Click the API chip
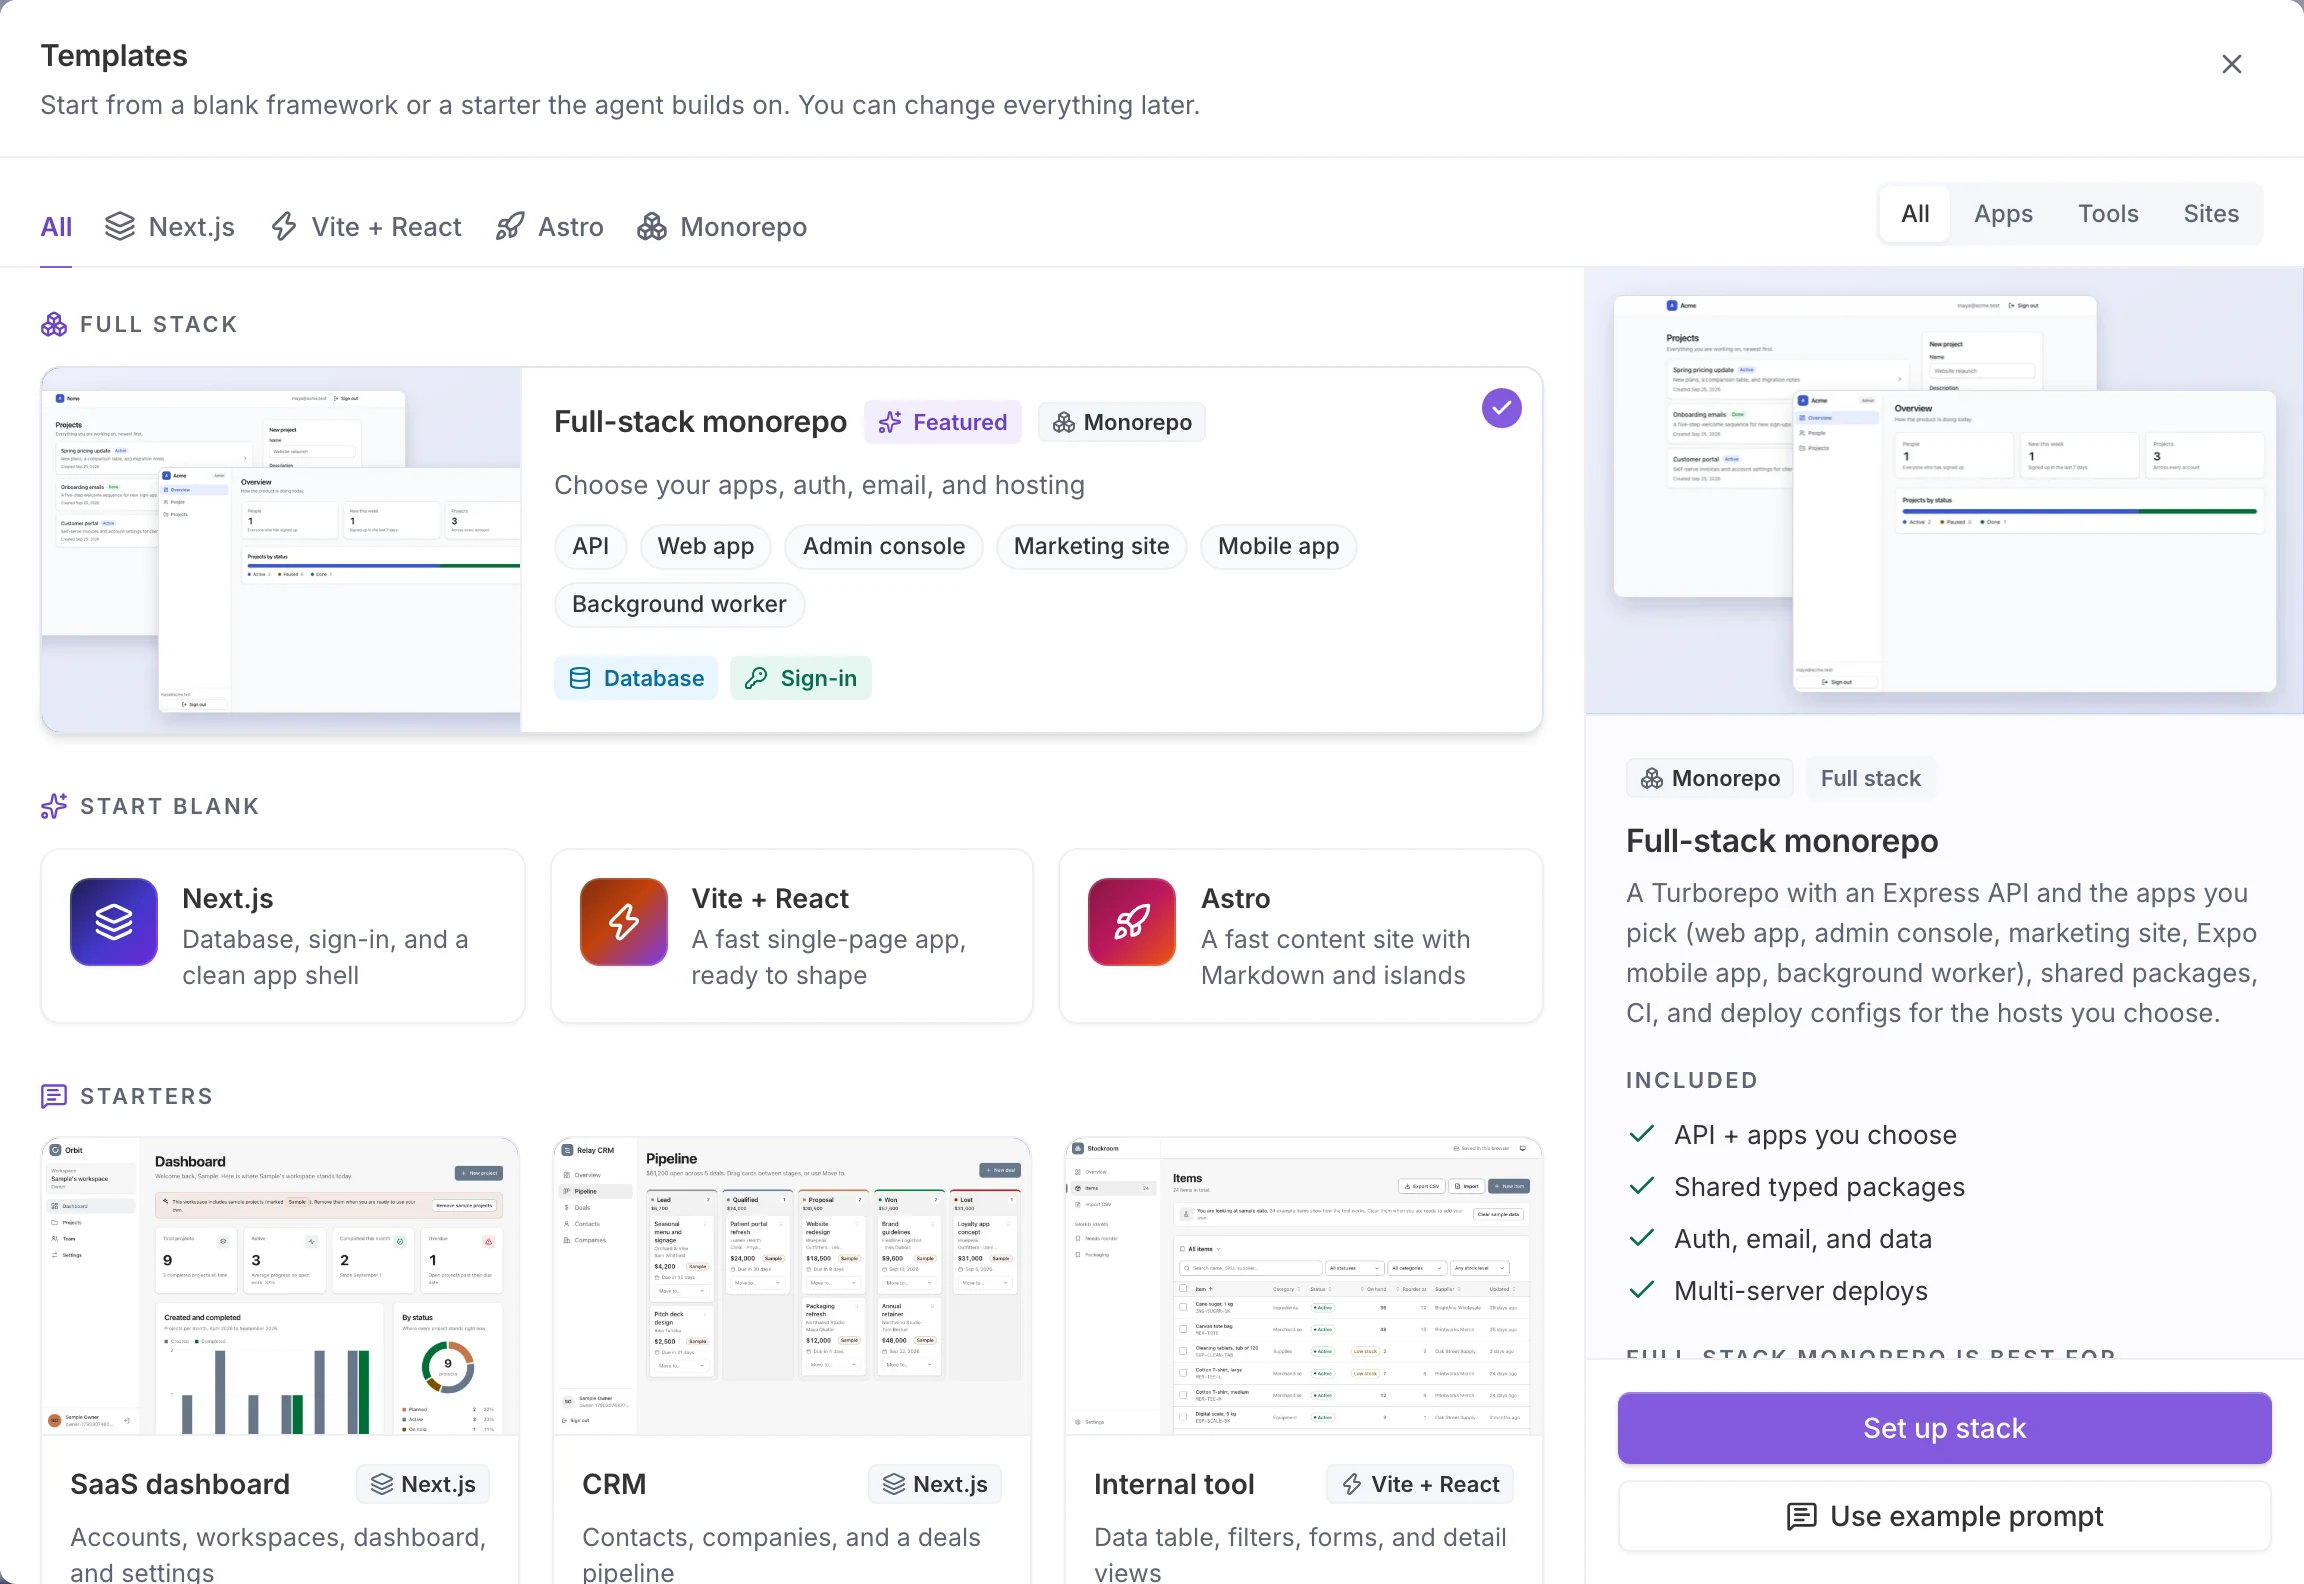 (590, 546)
